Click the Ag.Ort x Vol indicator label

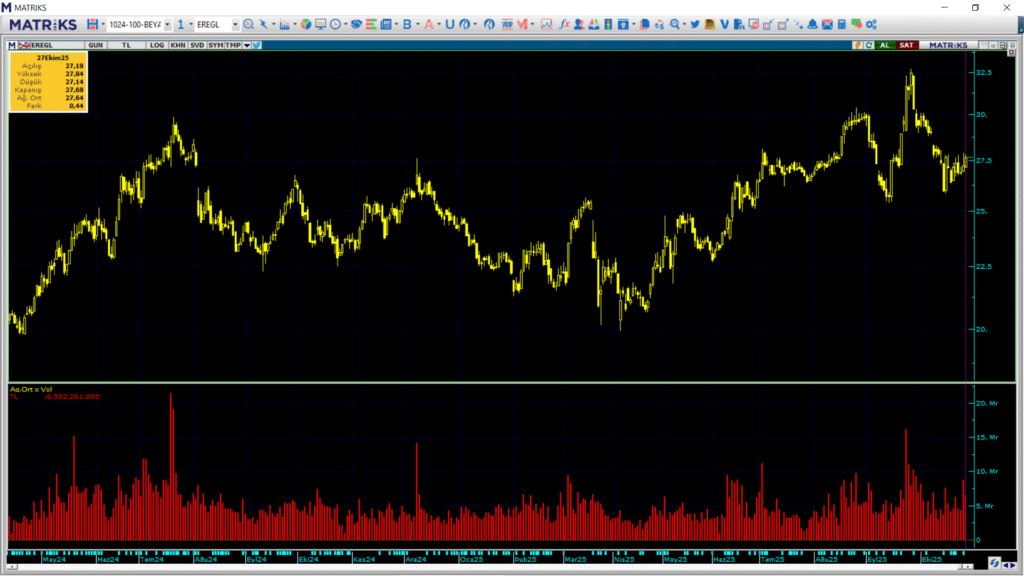click(x=31, y=389)
